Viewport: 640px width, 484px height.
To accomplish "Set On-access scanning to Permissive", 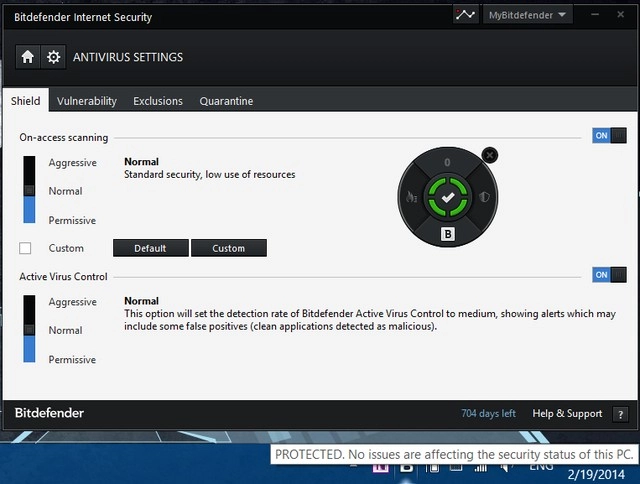I will 72,220.
